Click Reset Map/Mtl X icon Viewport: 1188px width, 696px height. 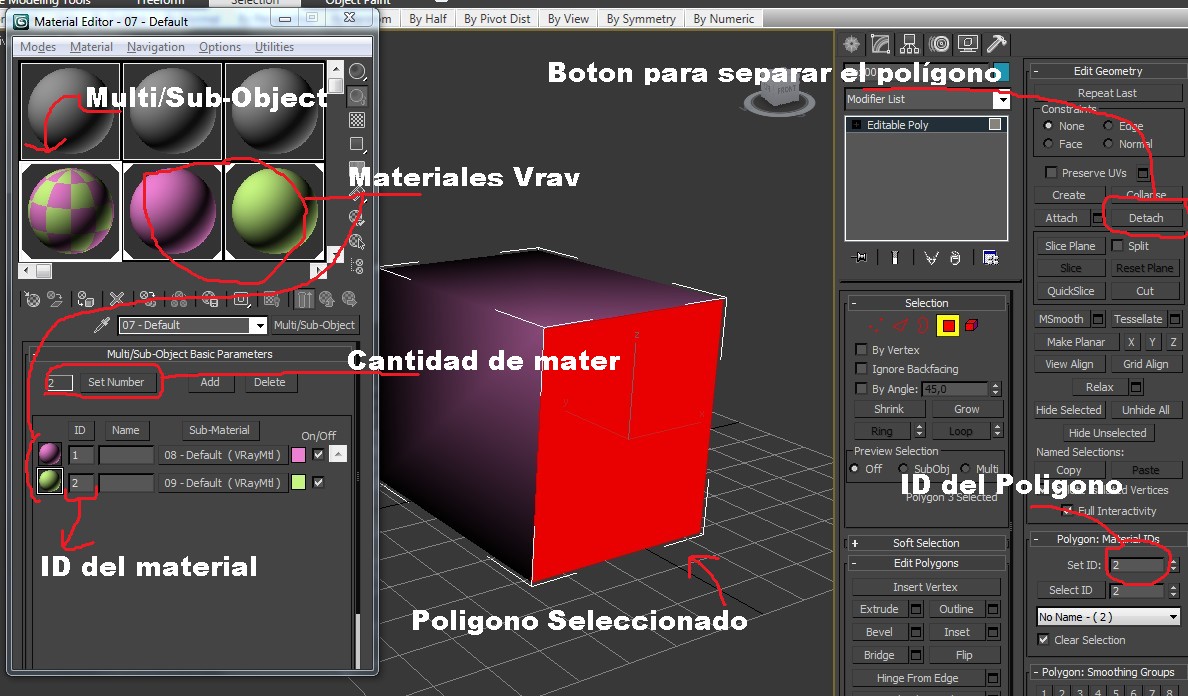[x=117, y=299]
